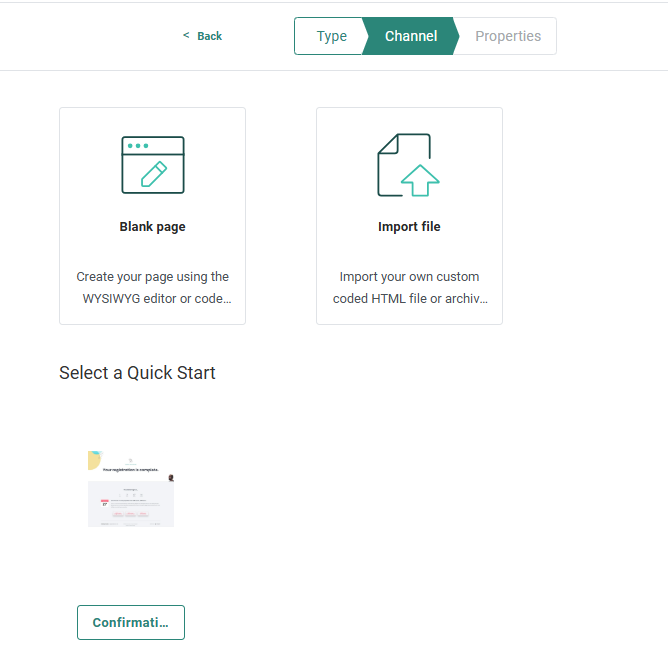Click the calendar date icon in template preview
Image resolution: width=668 pixels, height=670 pixels.
(104, 503)
